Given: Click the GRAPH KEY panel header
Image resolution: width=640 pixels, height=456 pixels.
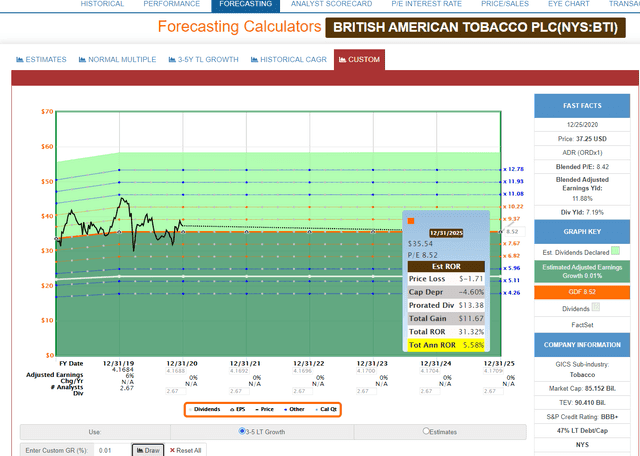Looking at the screenshot, I should (x=582, y=231).
